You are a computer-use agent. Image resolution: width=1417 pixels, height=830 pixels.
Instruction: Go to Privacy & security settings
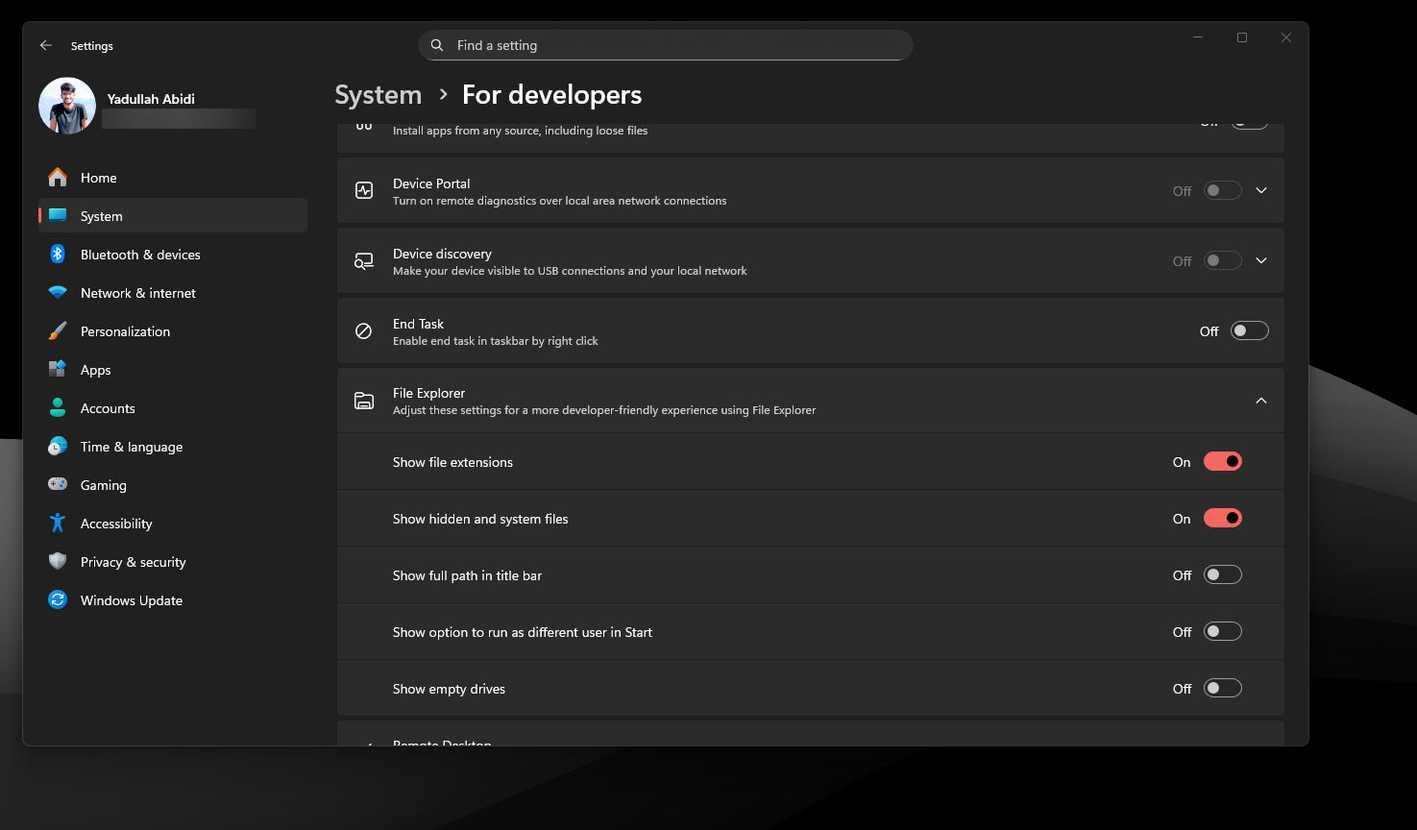coord(172,562)
